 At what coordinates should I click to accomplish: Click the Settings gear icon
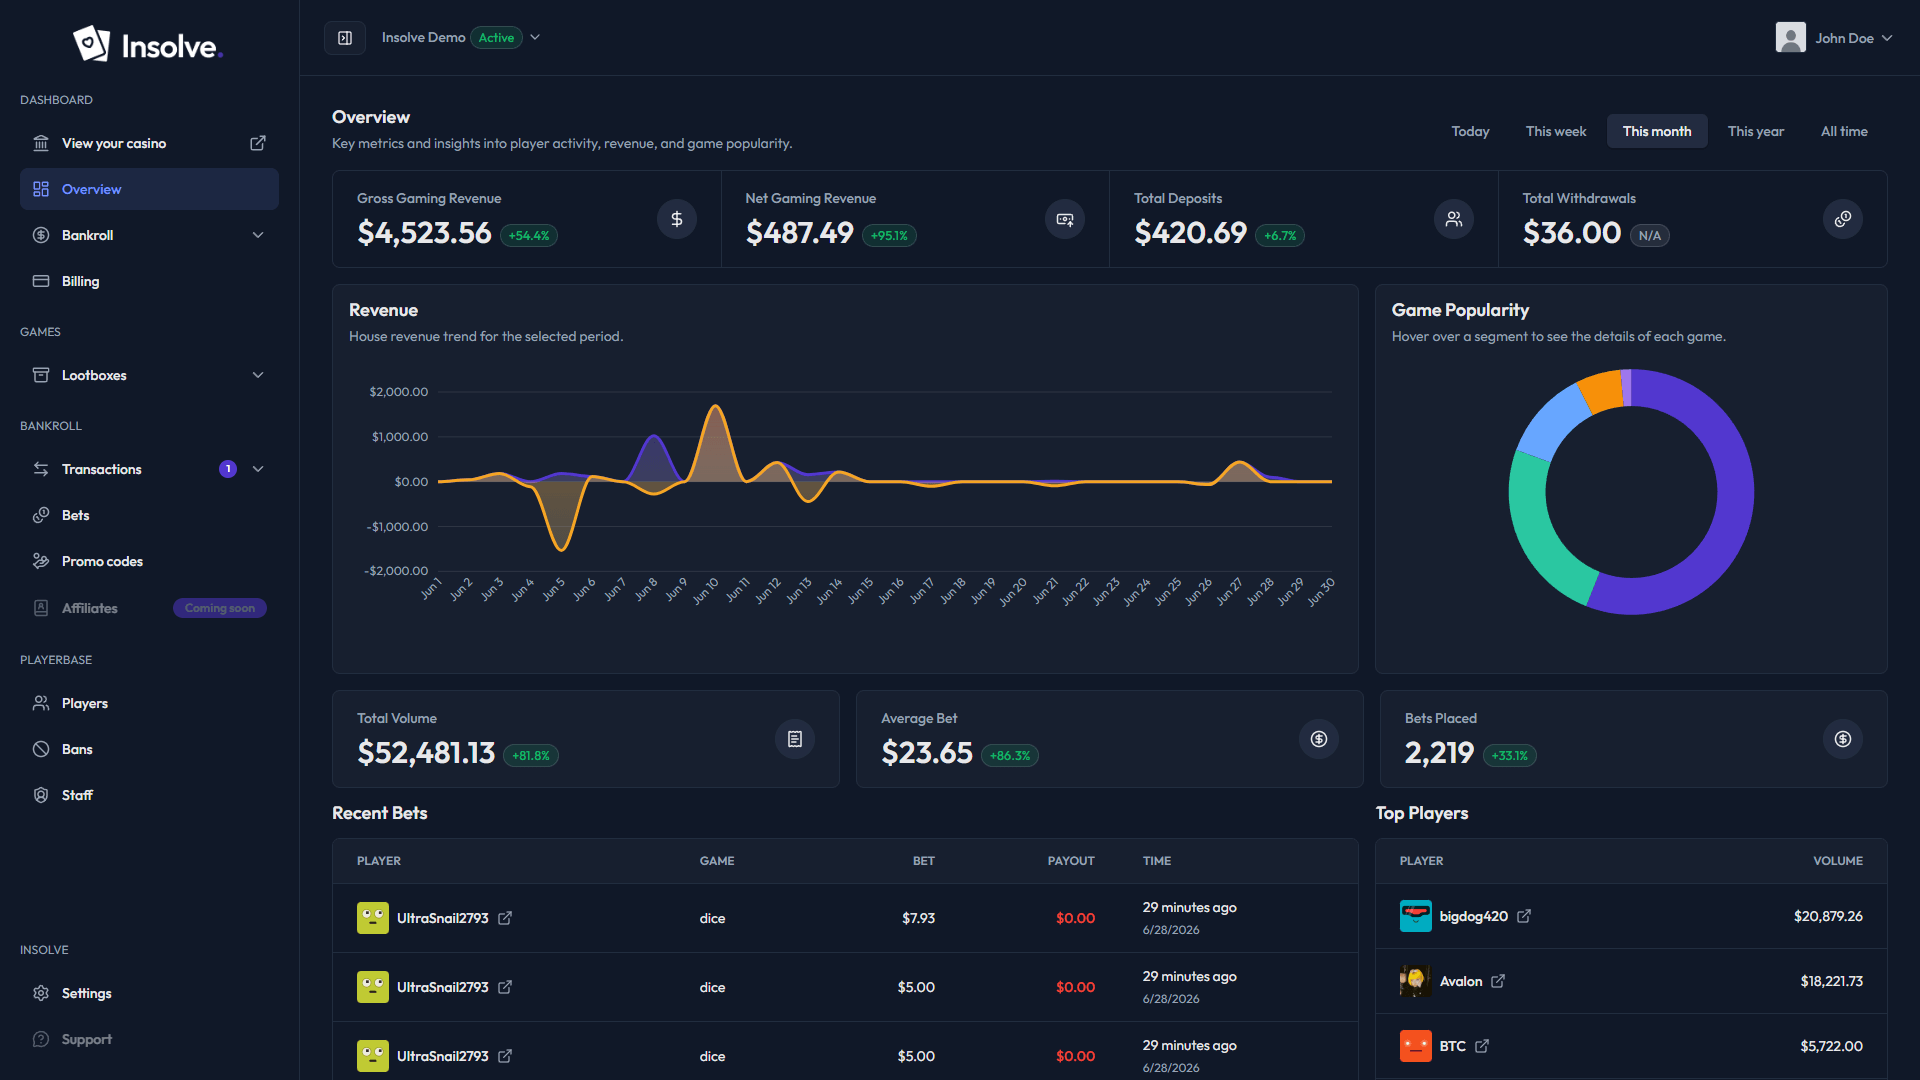tap(41, 993)
